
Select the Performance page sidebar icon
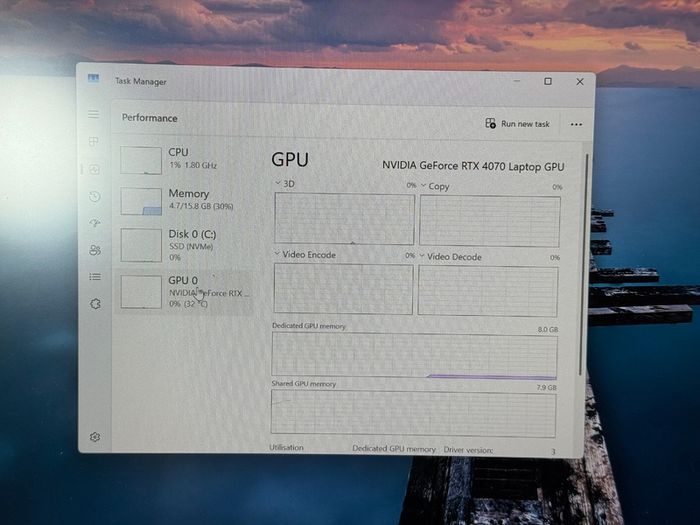[94, 169]
